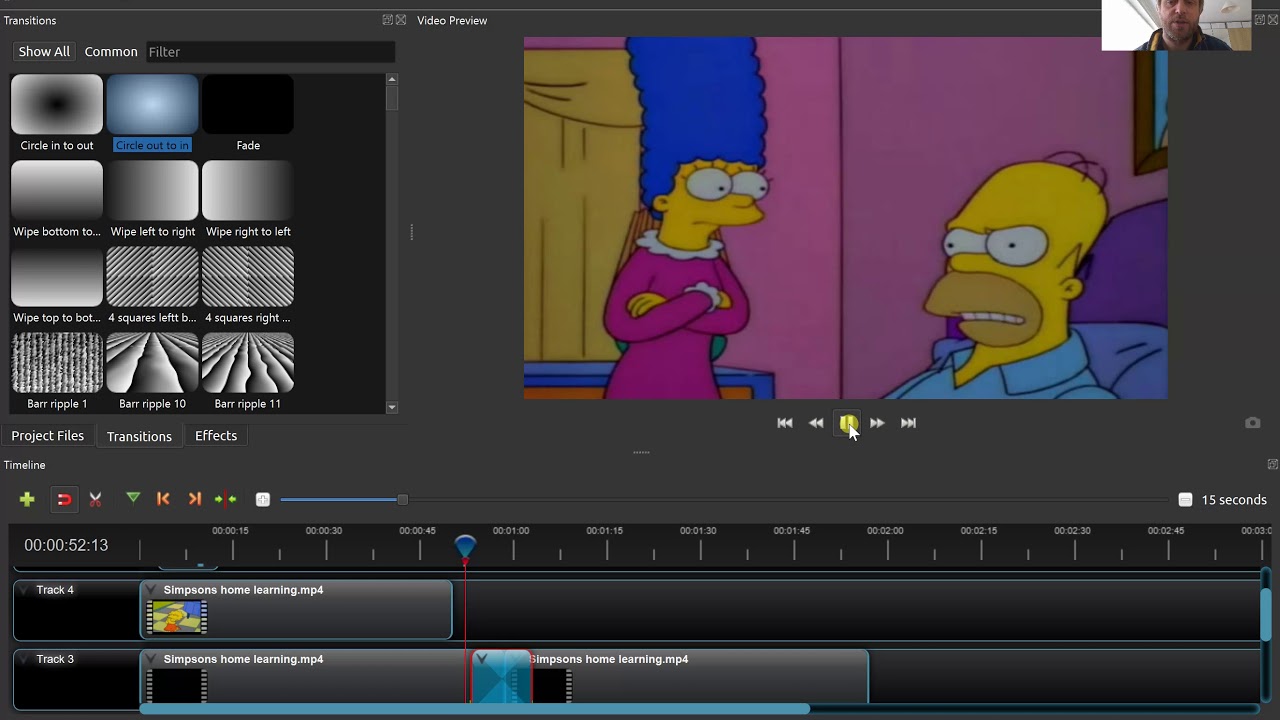Show Common transitions only

click(111, 52)
